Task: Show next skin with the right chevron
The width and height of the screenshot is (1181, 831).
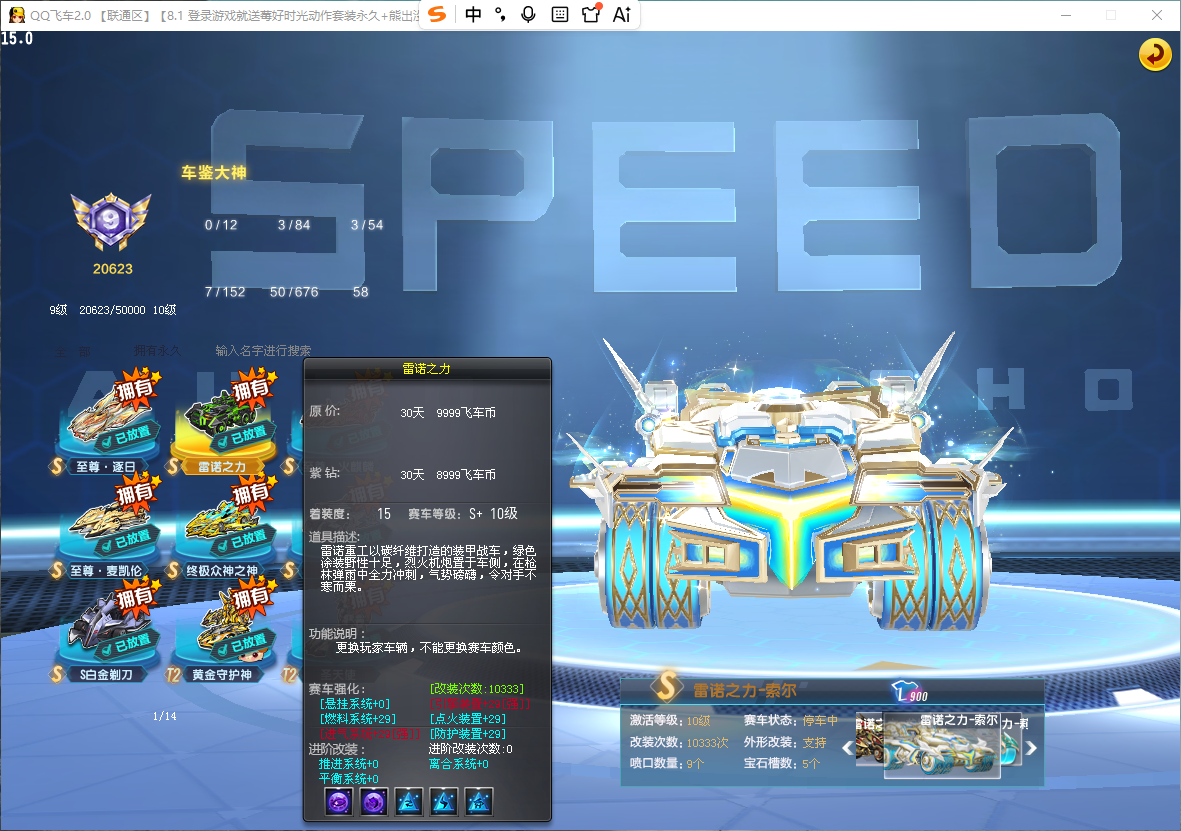Action: point(1031,747)
